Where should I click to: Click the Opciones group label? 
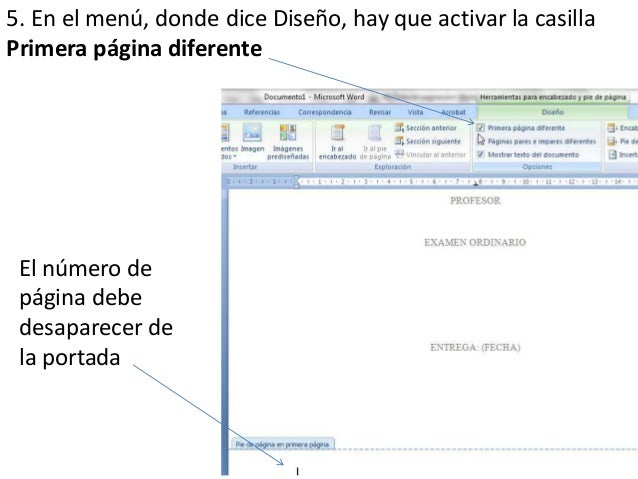(537, 166)
